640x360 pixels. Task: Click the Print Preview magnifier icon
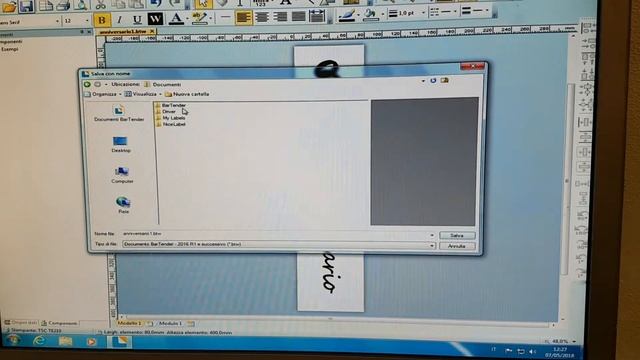tap(81, 5)
